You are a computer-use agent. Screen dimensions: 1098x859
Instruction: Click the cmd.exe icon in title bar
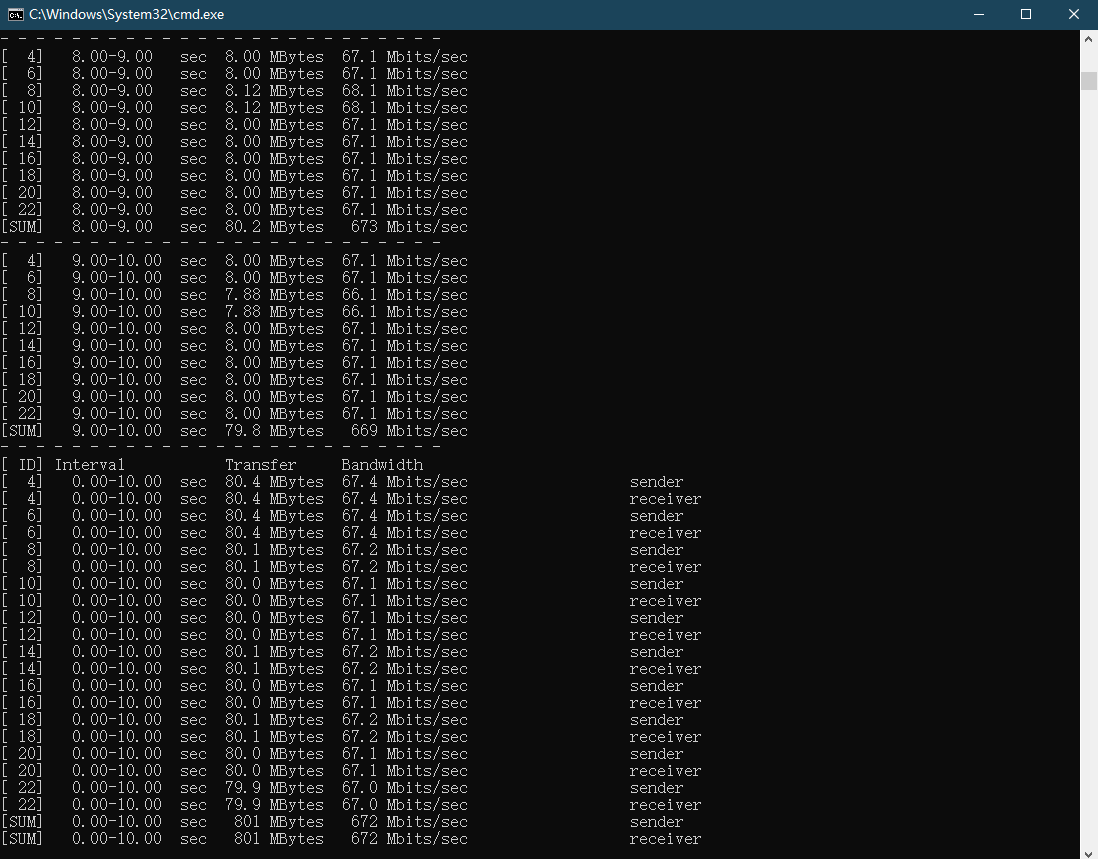pos(15,15)
